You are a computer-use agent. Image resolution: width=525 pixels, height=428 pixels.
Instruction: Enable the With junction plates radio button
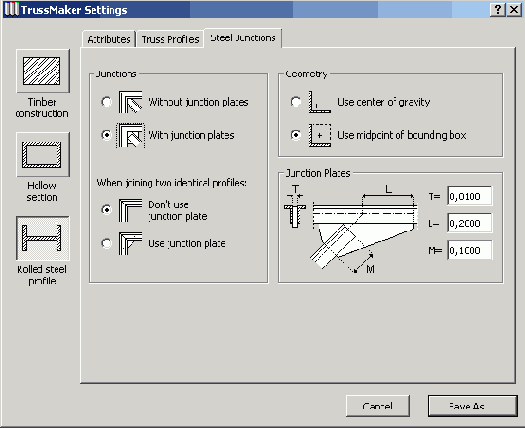pyautogui.click(x=106, y=135)
